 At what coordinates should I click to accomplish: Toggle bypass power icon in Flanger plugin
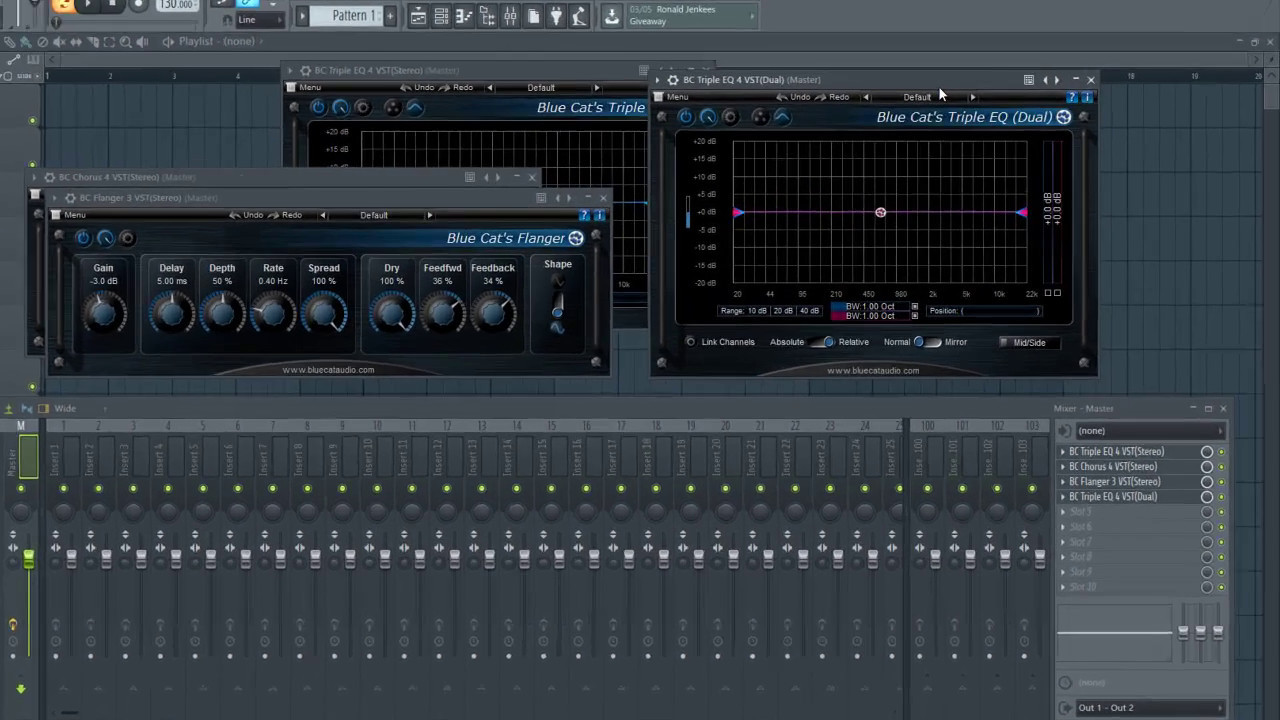83,238
